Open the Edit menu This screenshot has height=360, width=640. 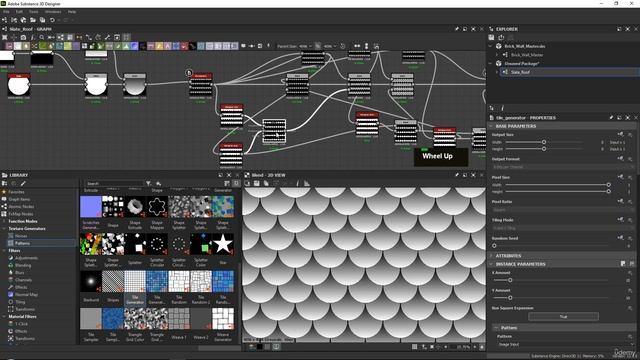click(19, 12)
